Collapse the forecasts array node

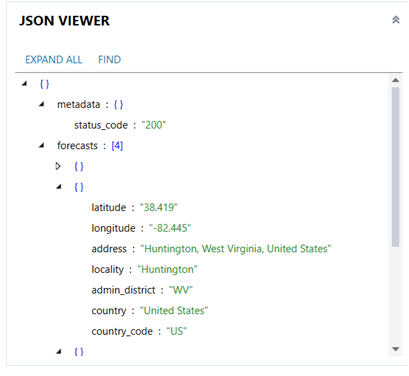pos(42,145)
